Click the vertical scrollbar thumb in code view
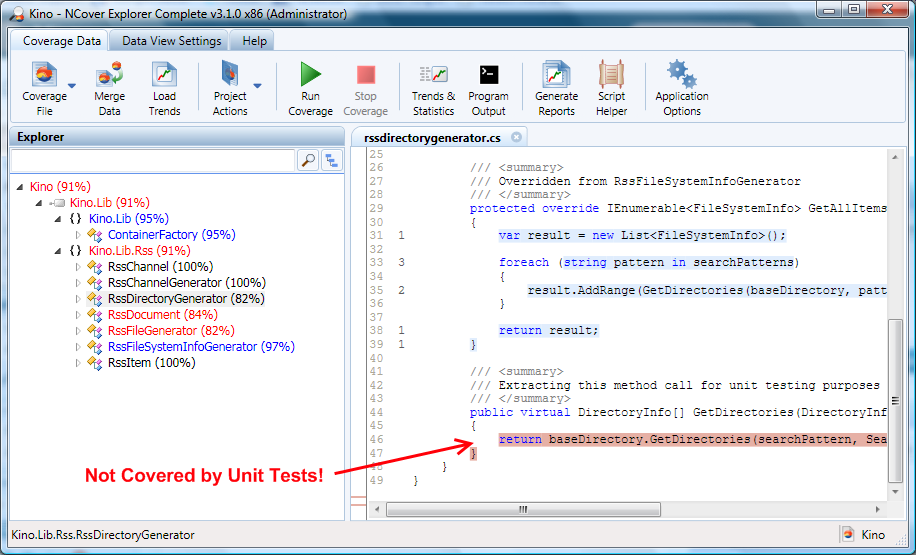This screenshot has height=555, width=916. (x=895, y=401)
